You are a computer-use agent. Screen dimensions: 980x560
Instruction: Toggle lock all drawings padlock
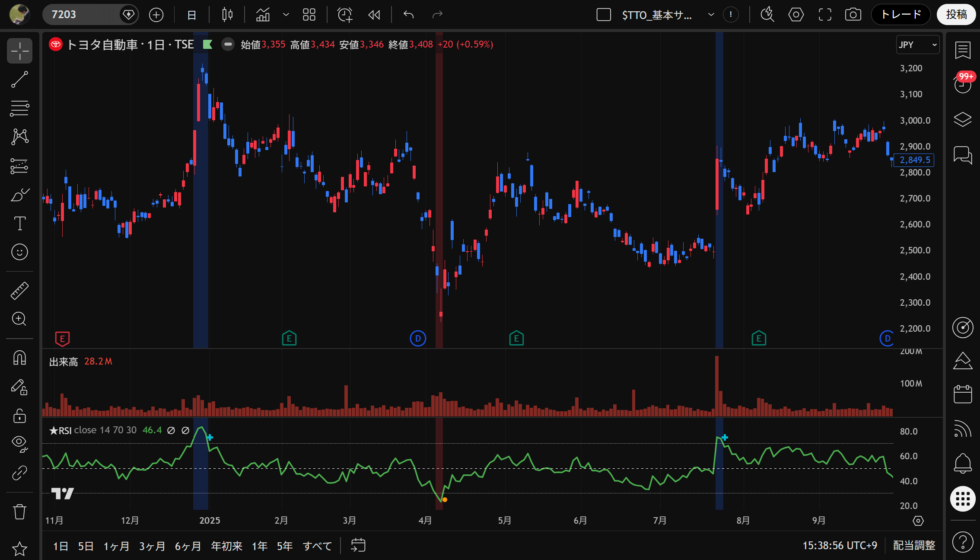pos(19,415)
